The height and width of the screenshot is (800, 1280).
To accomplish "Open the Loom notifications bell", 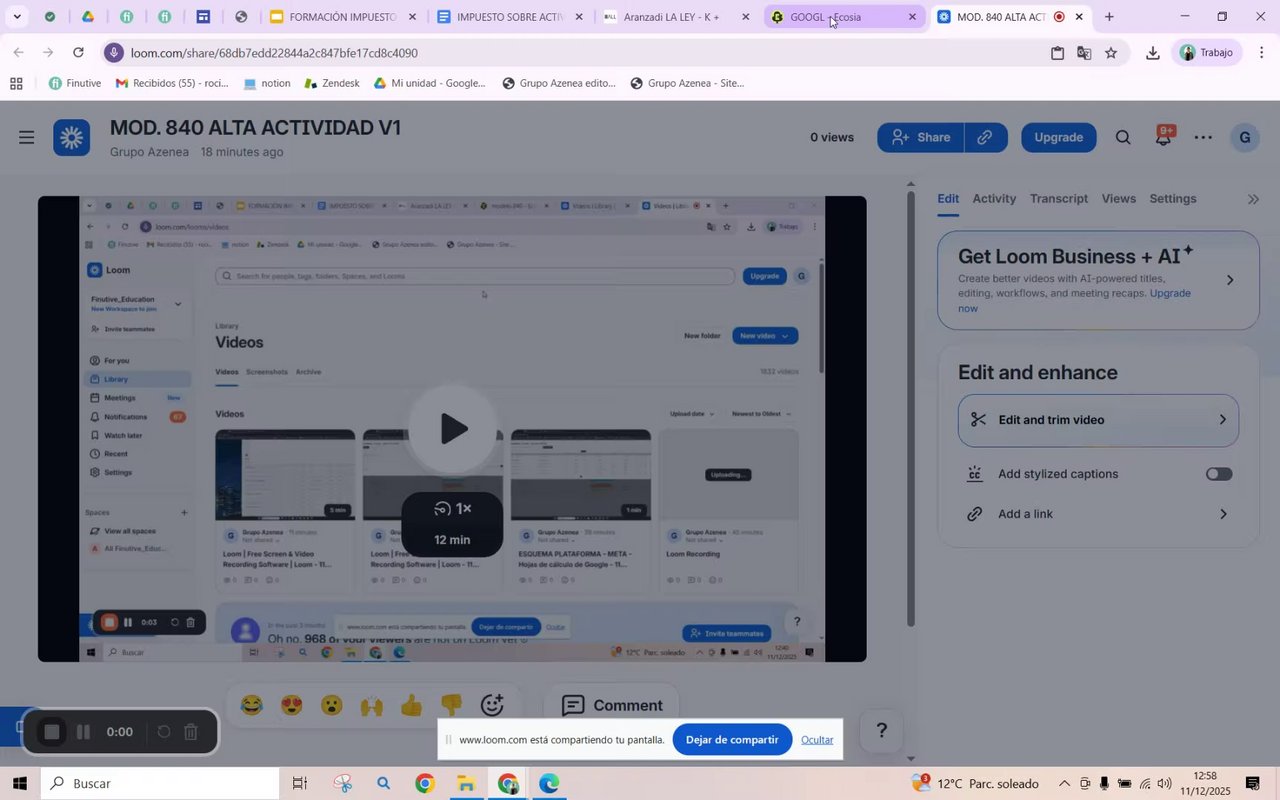I will [x=1163, y=138].
